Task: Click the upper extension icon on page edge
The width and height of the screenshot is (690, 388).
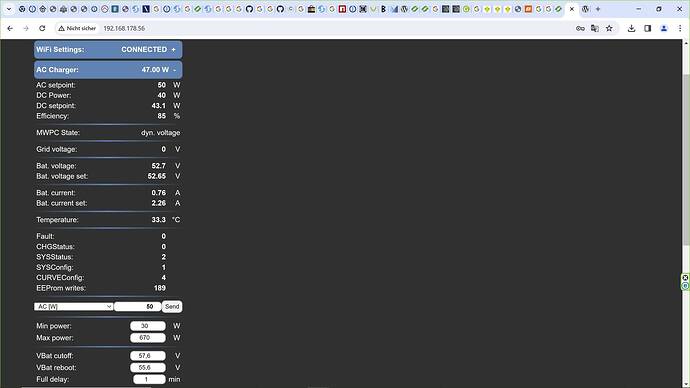Action: coord(685,278)
